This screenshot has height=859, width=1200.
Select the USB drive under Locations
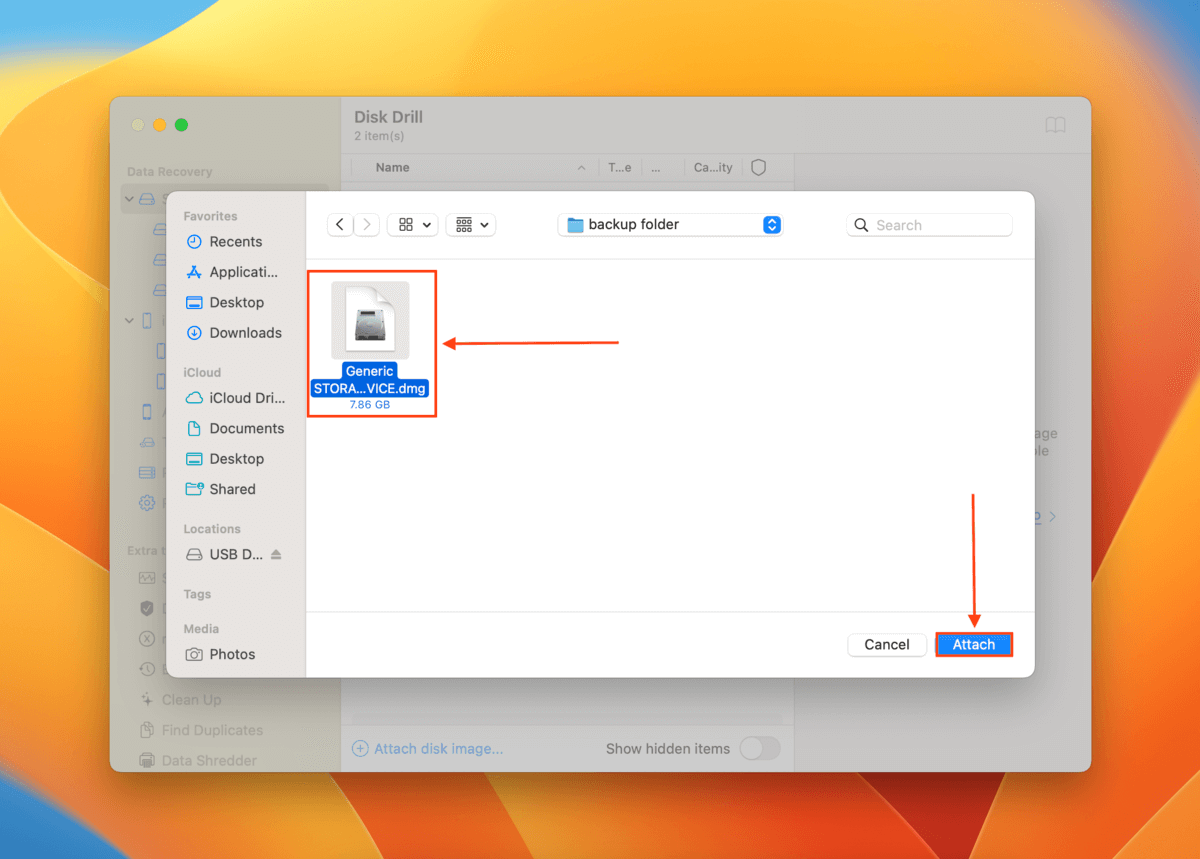pos(225,554)
